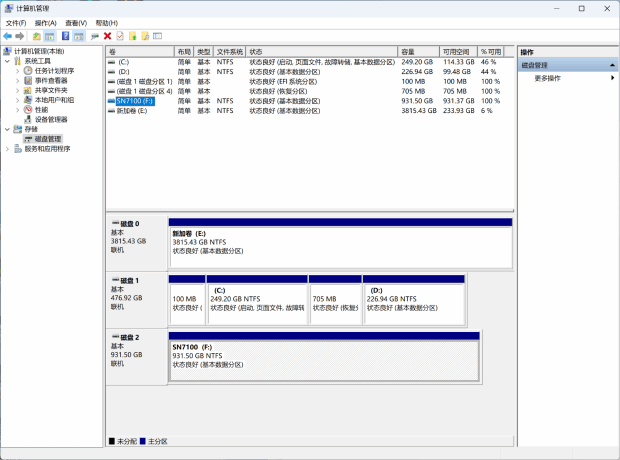Click the 存储 storage icon in tree
This screenshot has width=620, height=460.
17,129
